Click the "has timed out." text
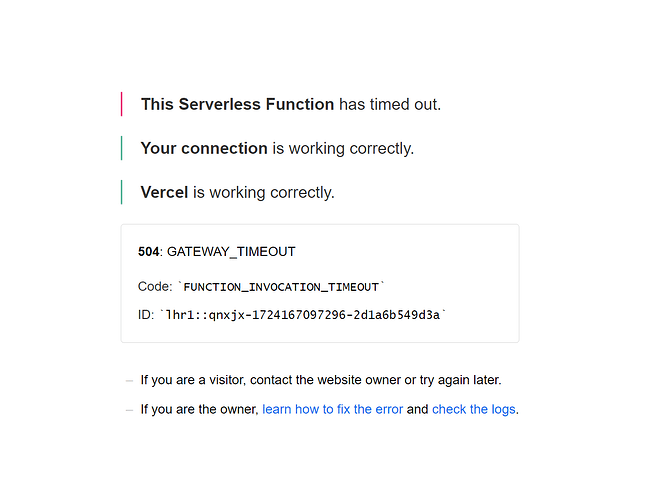This screenshot has width=657, height=500. point(390,104)
